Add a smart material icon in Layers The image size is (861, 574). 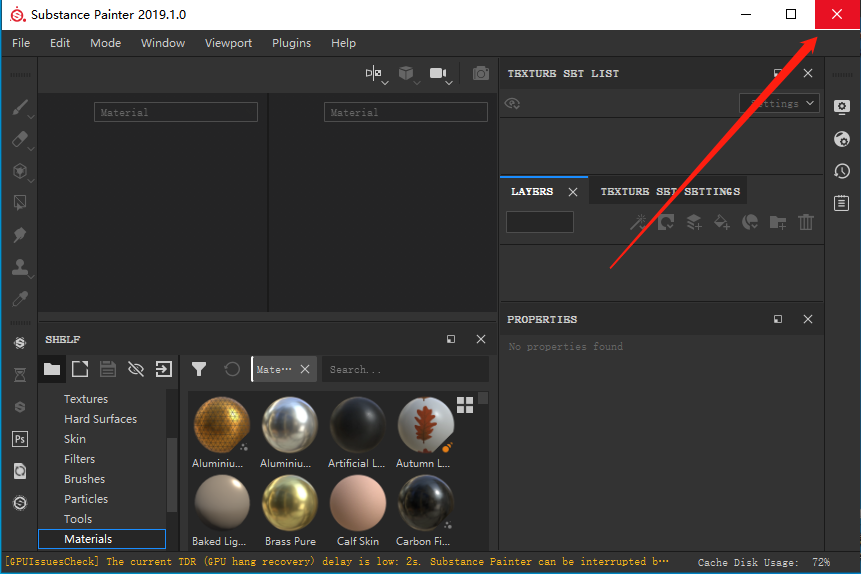pyautogui.click(x=750, y=222)
